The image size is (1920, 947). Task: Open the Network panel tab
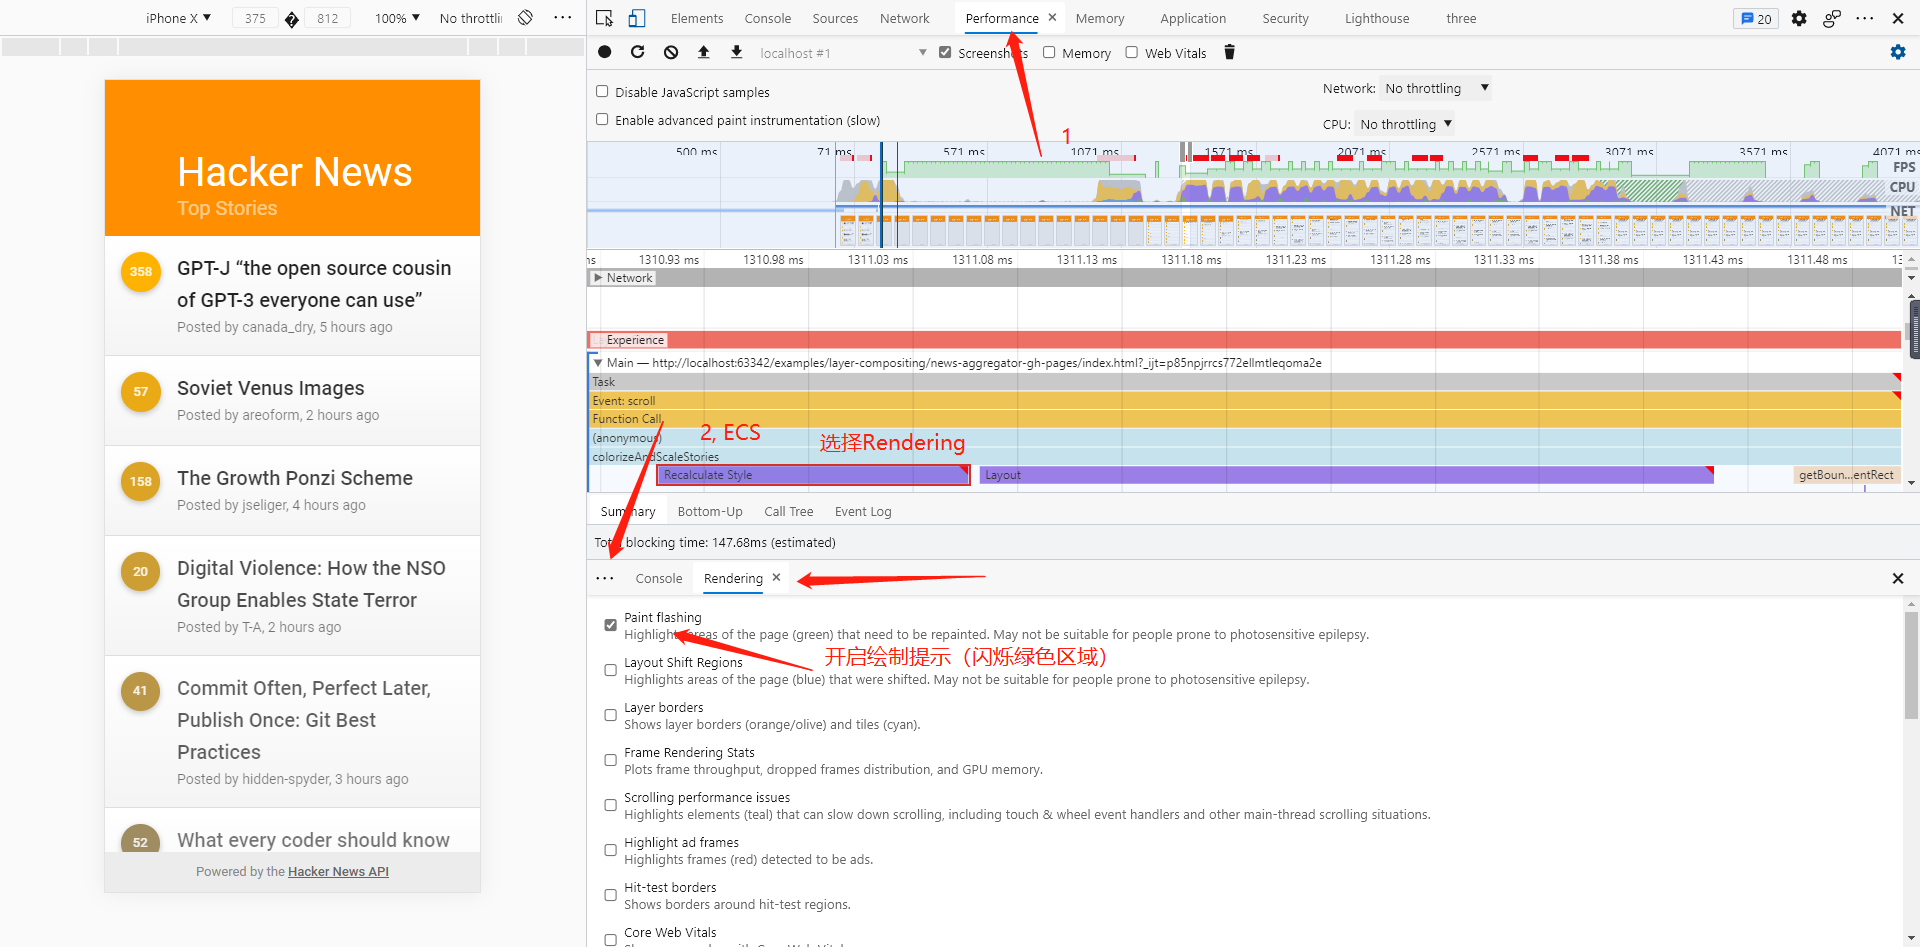pos(905,18)
